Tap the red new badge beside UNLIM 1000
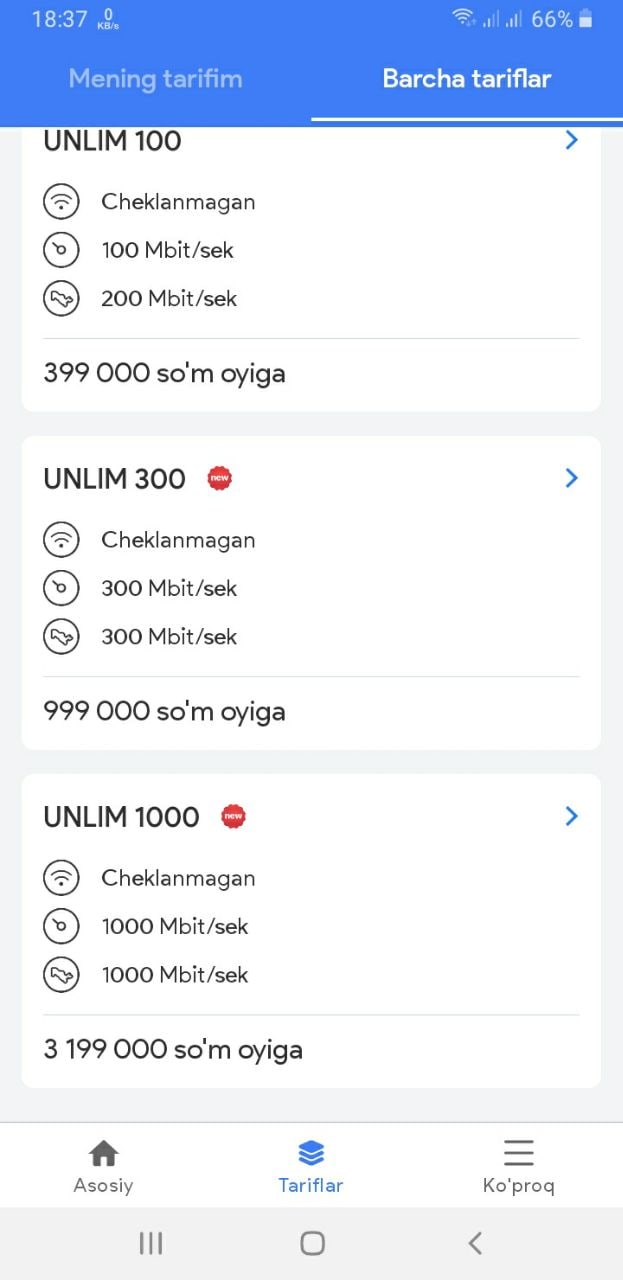The height and width of the screenshot is (1280, 623). pos(233,817)
